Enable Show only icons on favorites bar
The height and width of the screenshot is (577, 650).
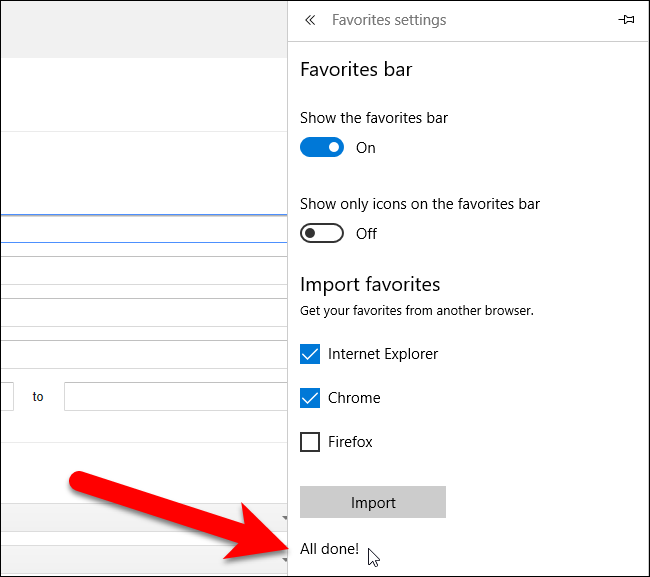[321, 233]
